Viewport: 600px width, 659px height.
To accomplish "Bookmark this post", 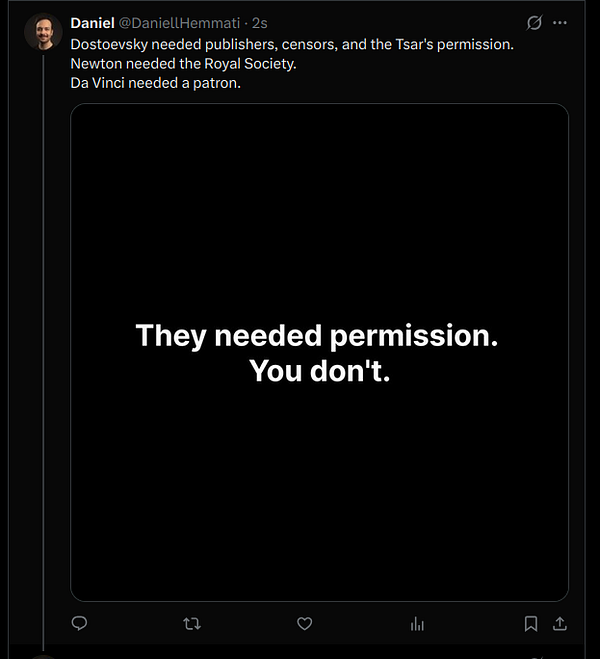I will (x=531, y=623).
